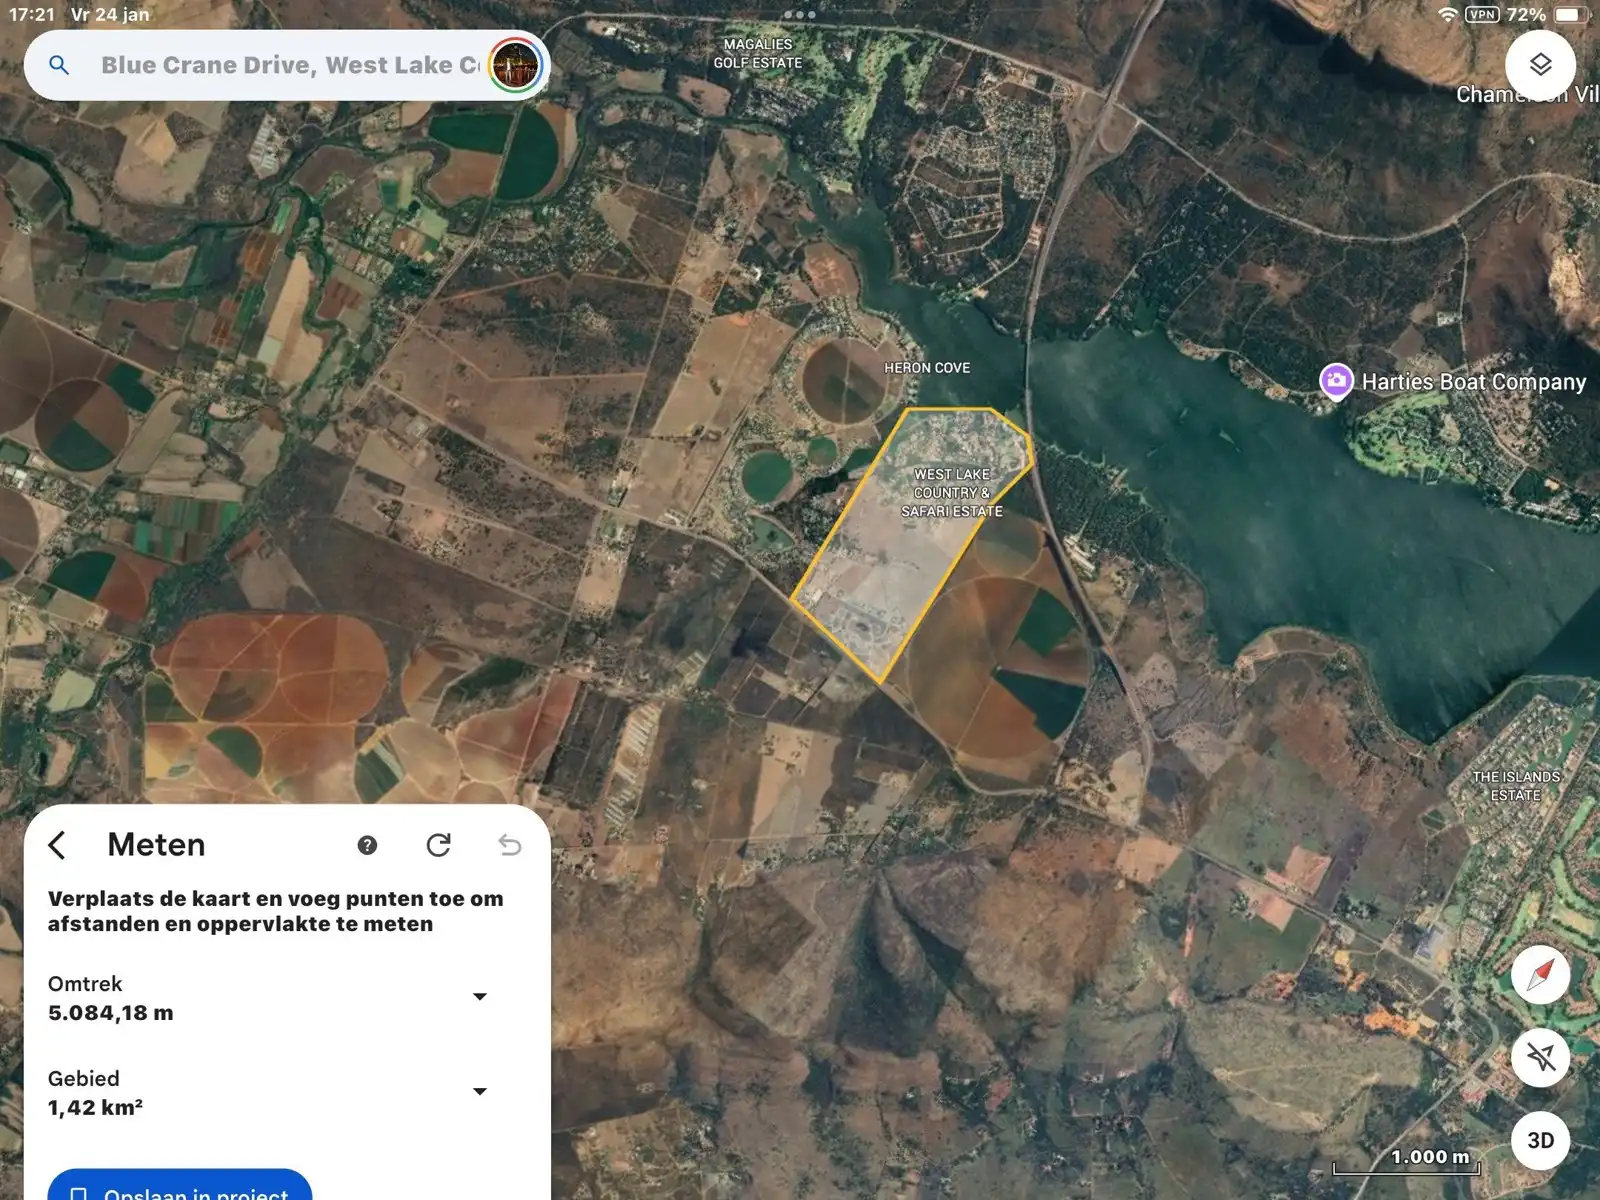Click the Blue Crane Drive search field
Image resolution: width=1600 pixels, height=1200 pixels.
[290, 66]
